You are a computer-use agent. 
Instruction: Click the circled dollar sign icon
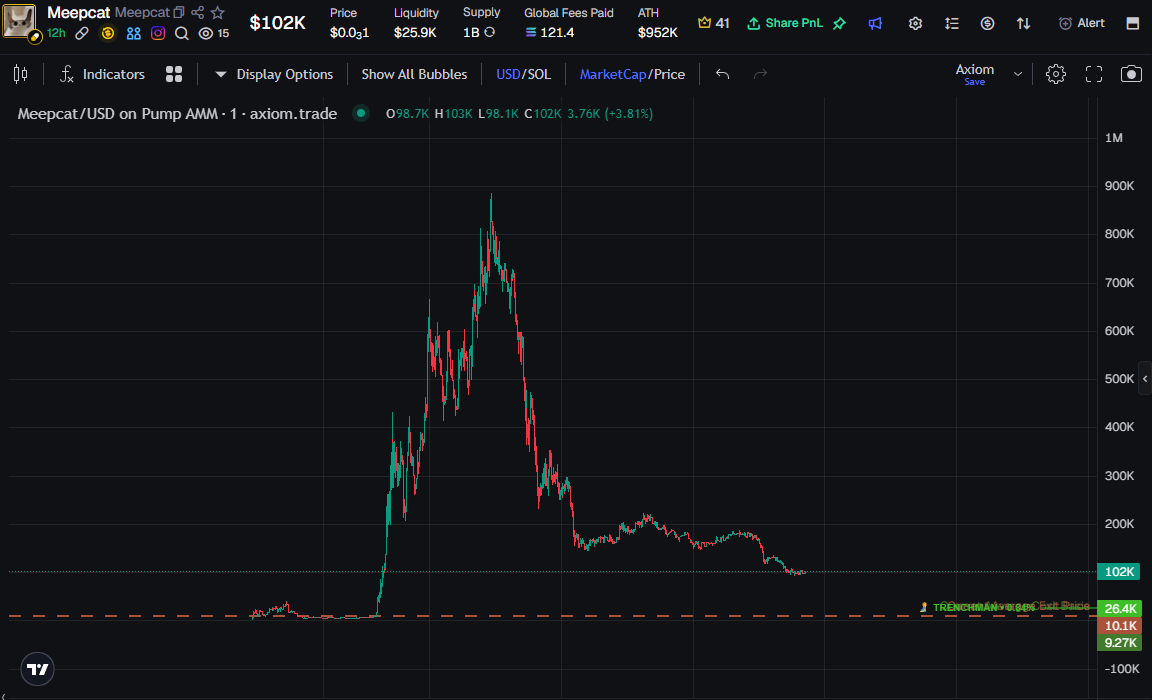click(987, 24)
